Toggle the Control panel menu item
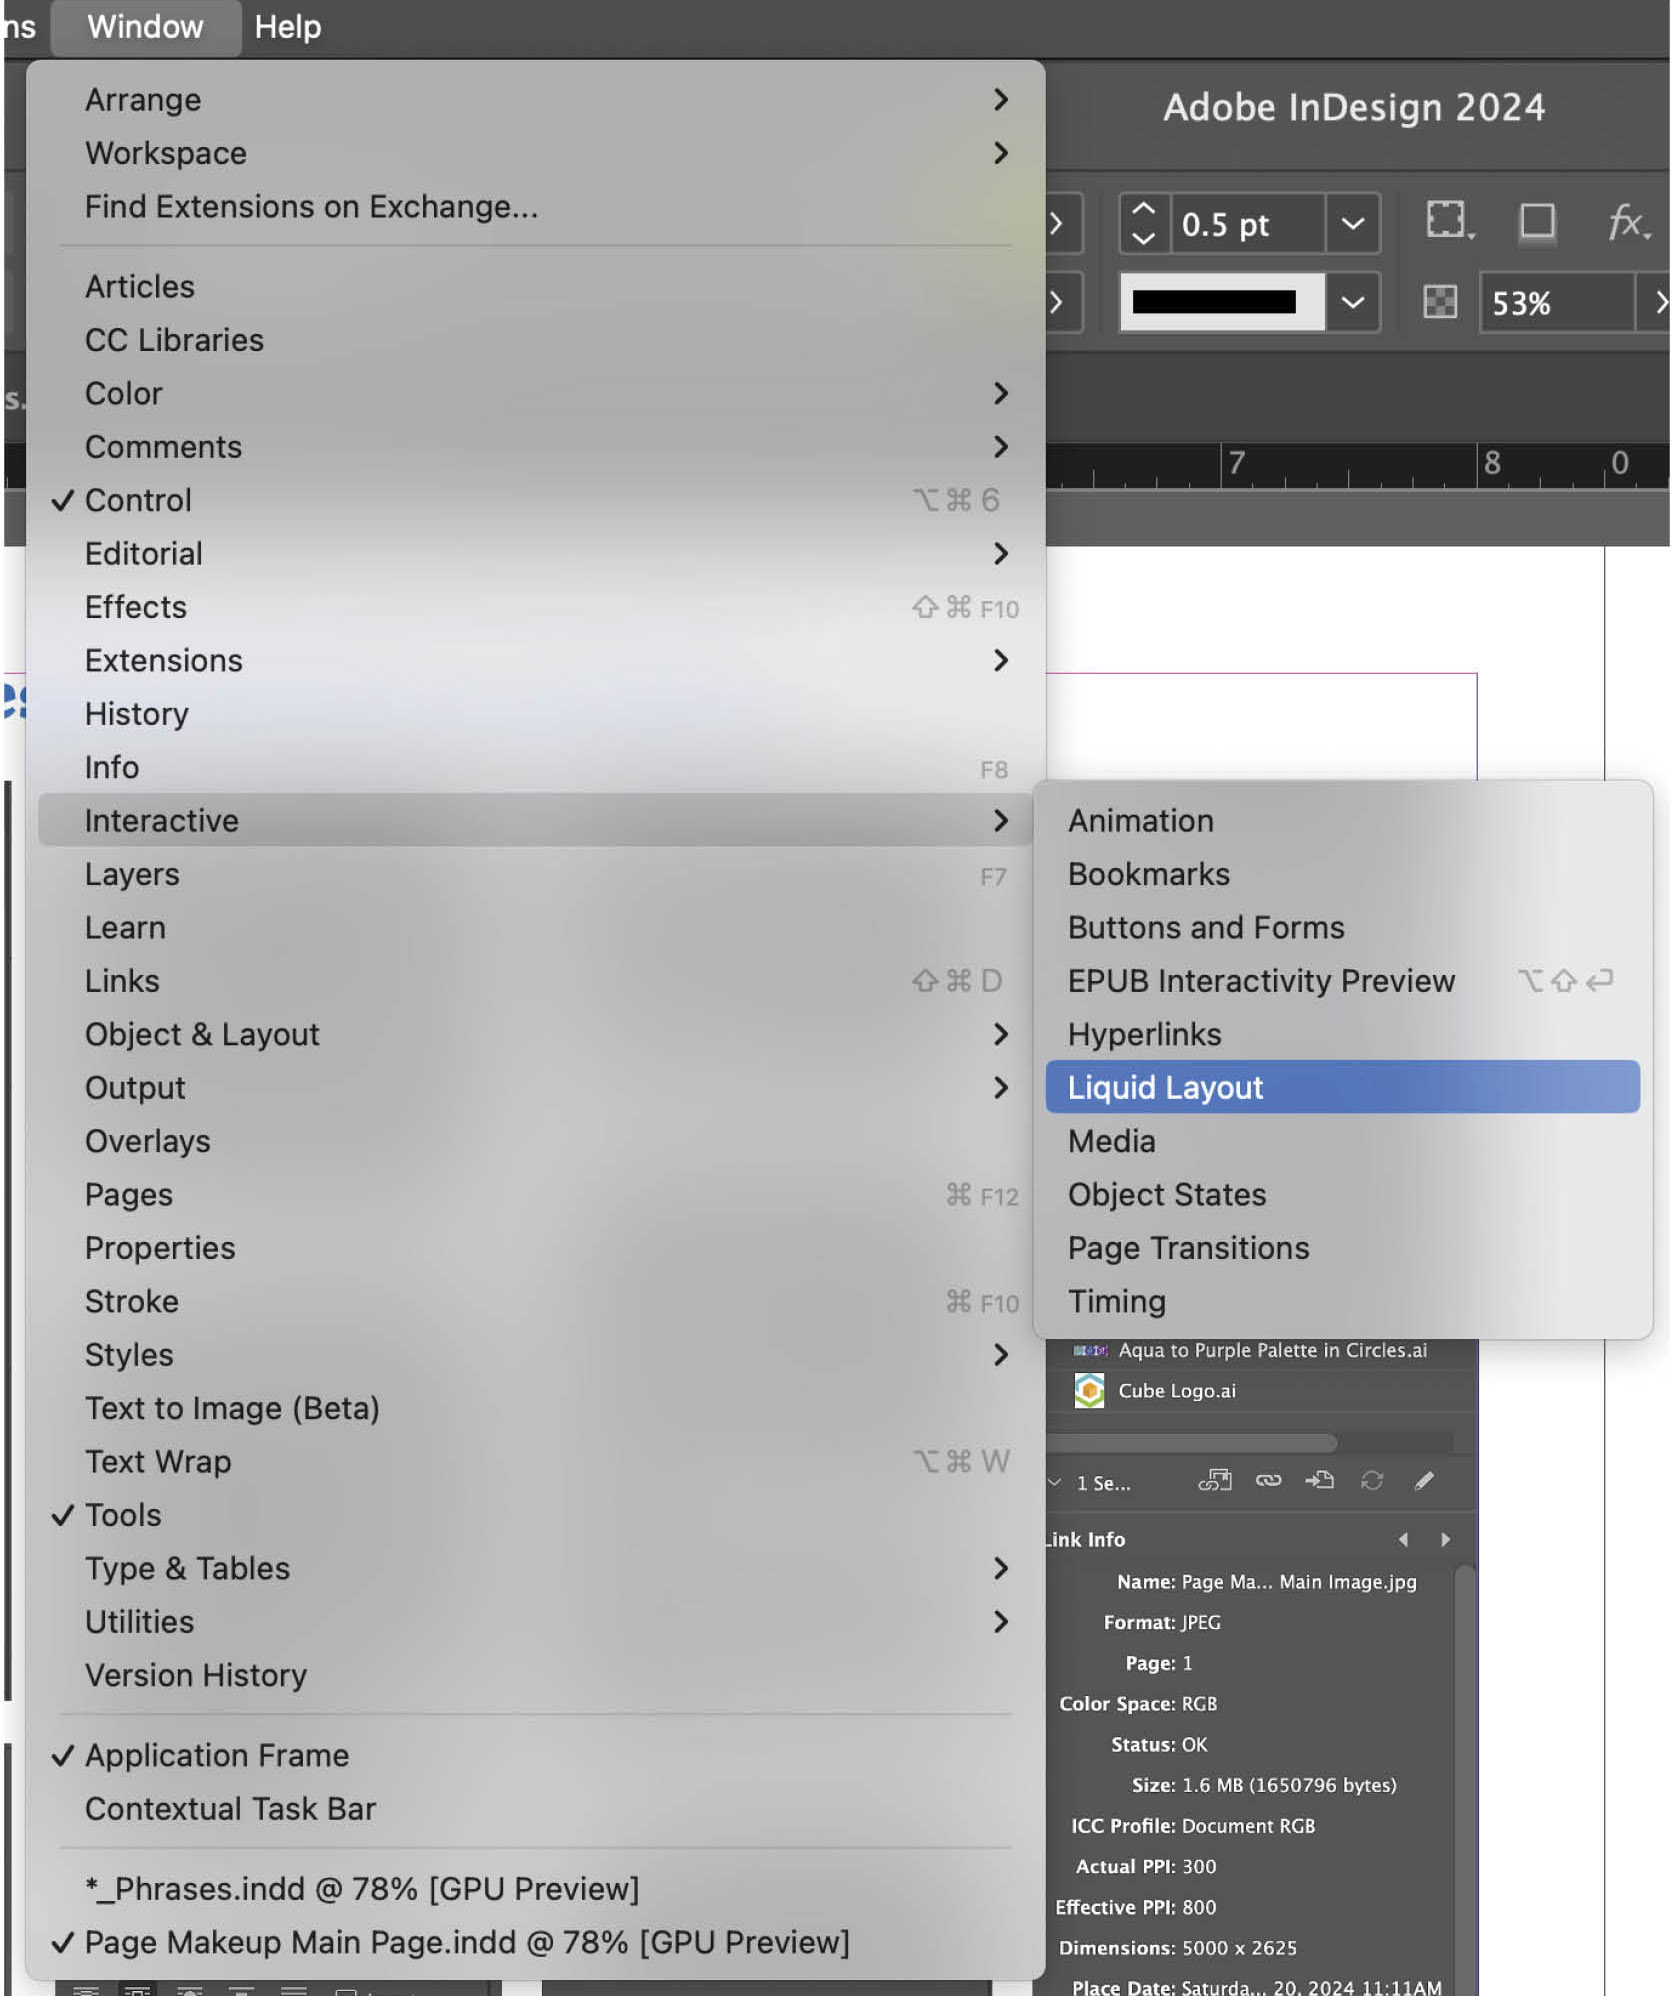Screen dimensions: 1676x1996 [535, 500]
